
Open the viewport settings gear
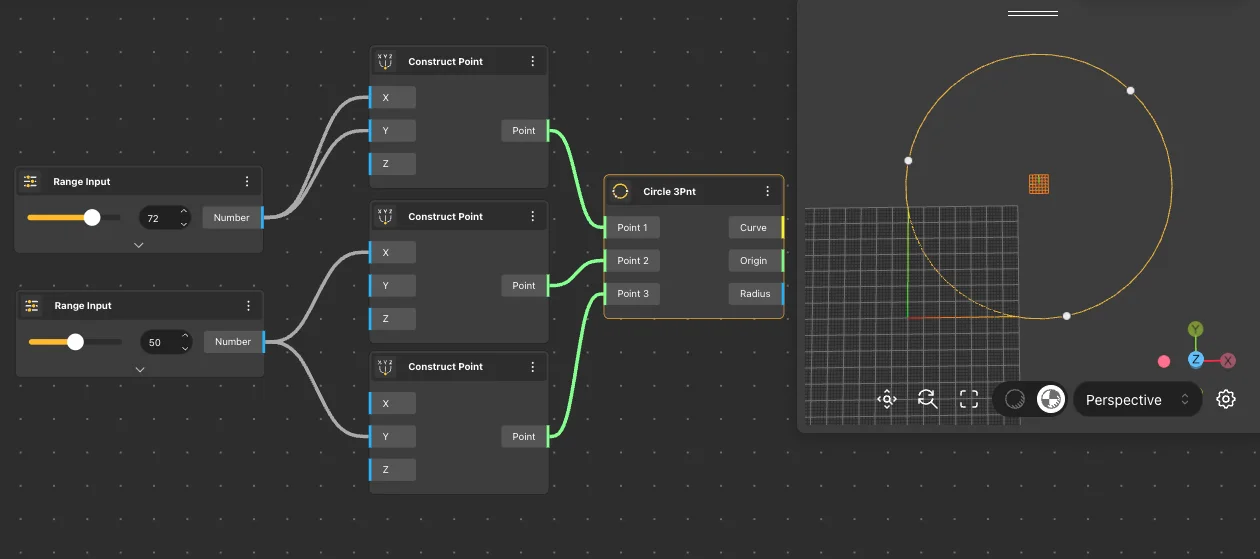[x=1226, y=400]
